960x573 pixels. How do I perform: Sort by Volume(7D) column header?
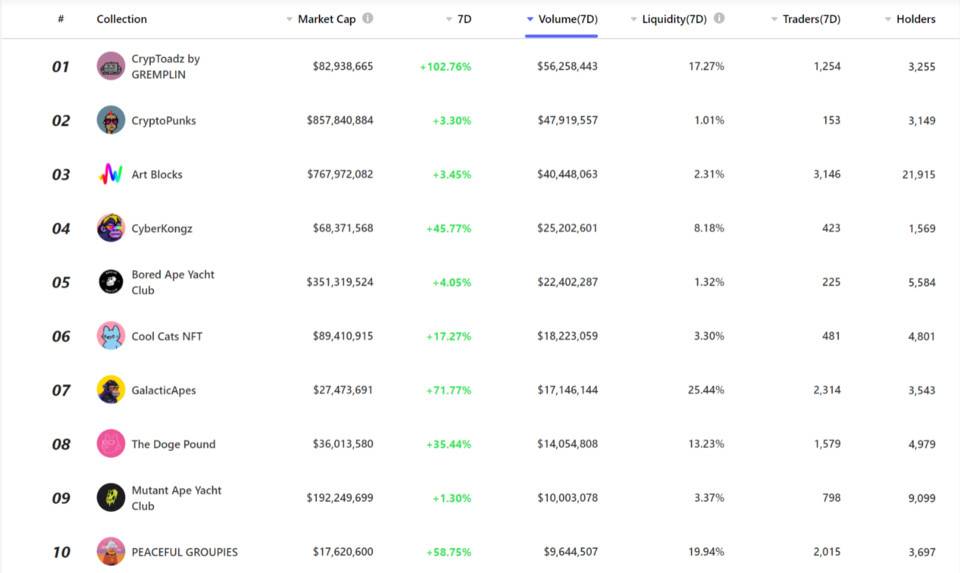coord(562,19)
